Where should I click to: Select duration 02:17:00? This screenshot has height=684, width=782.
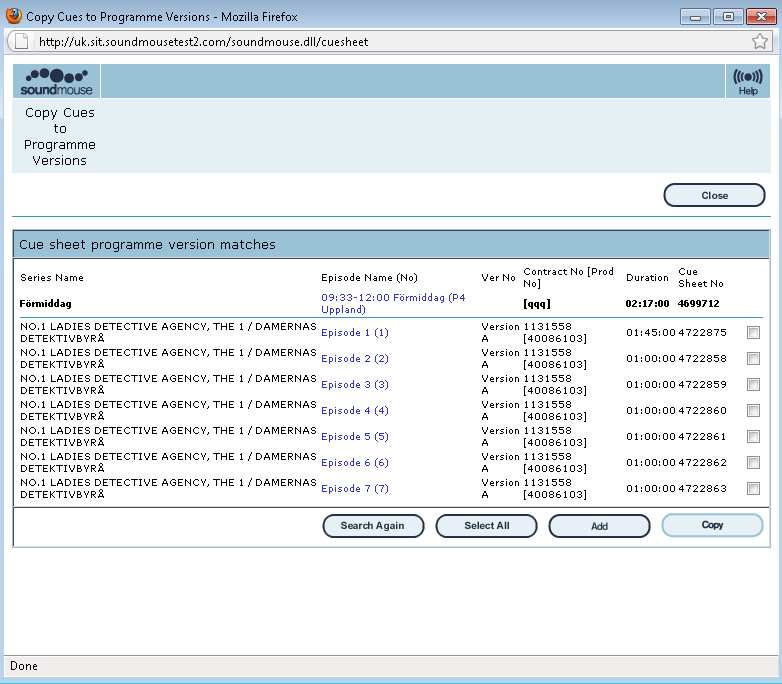pyautogui.click(x=647, y=303)
